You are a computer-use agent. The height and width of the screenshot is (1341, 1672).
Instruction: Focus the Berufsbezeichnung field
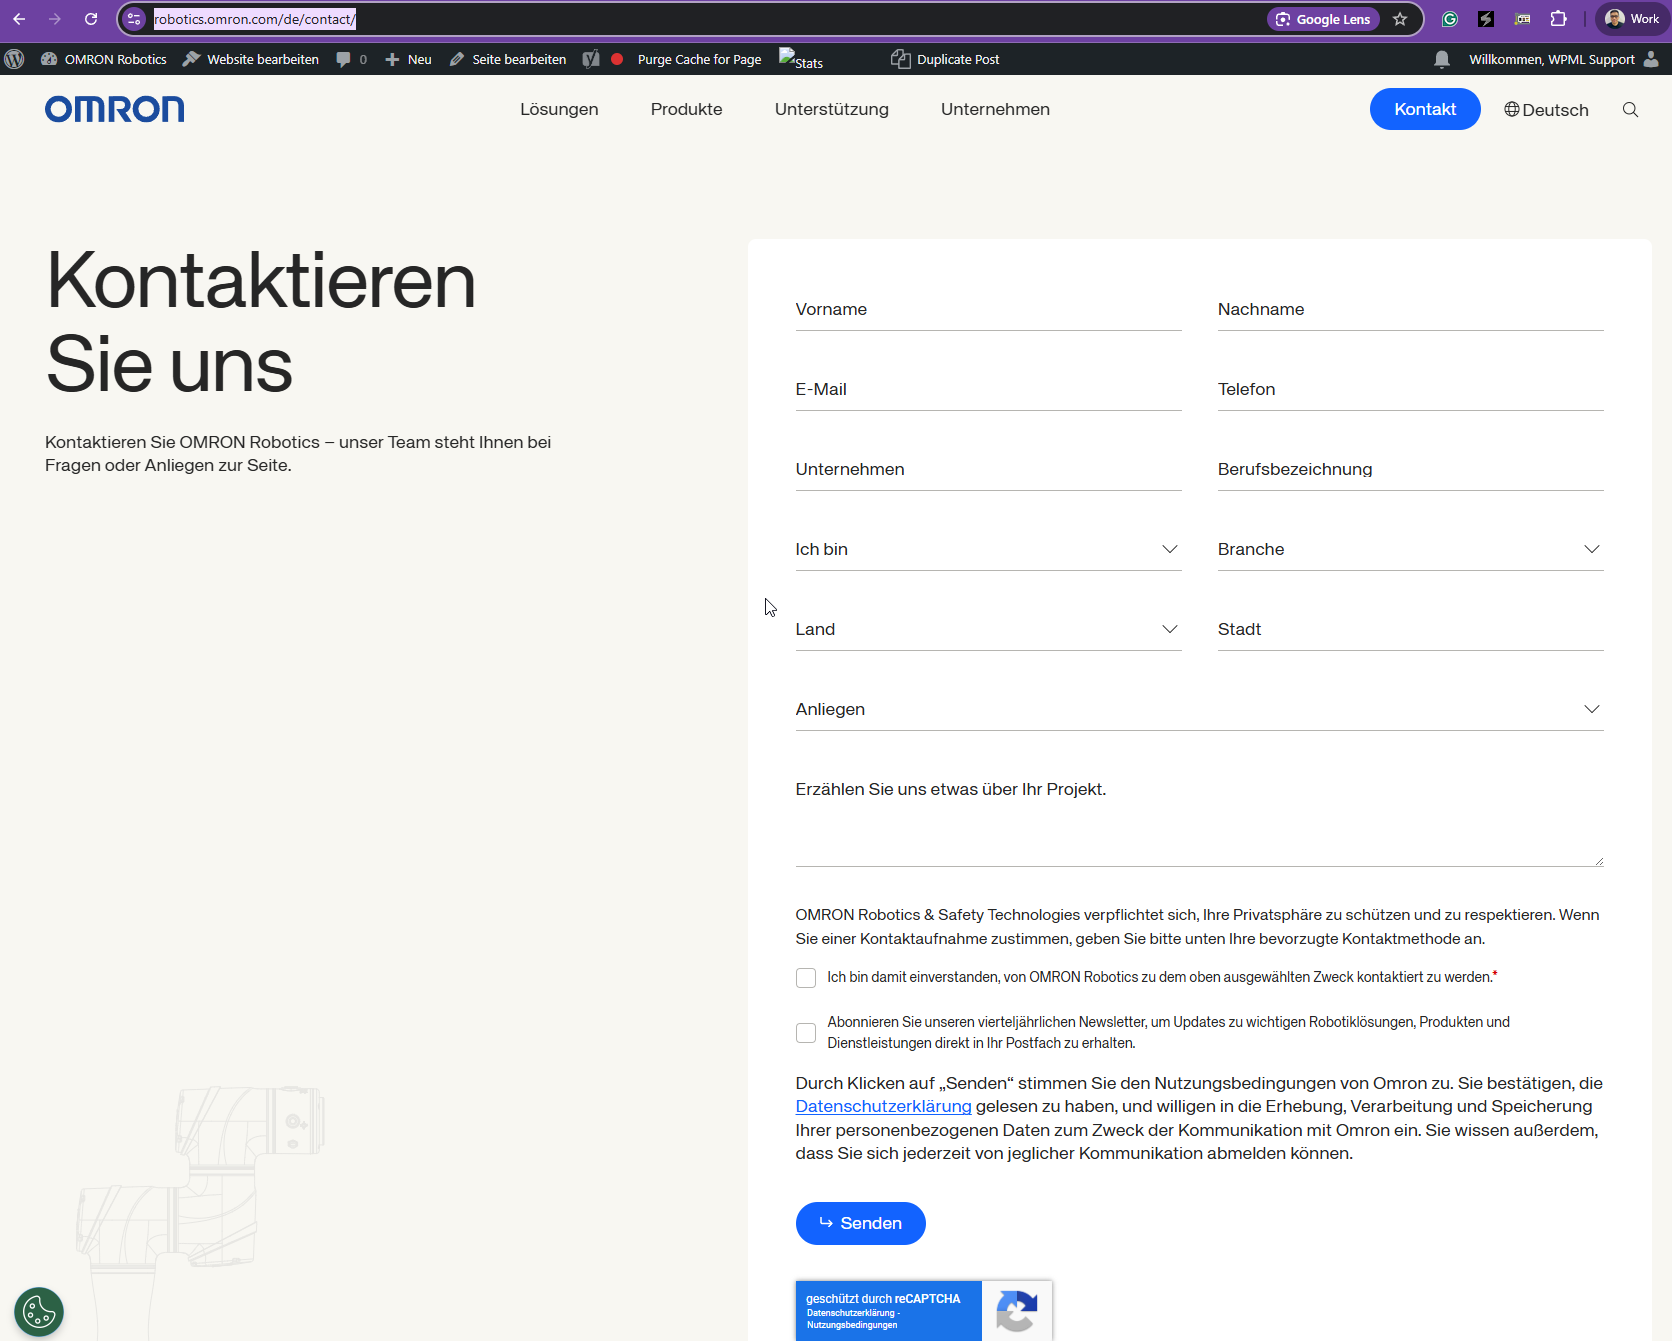(x=1410, y=470)
